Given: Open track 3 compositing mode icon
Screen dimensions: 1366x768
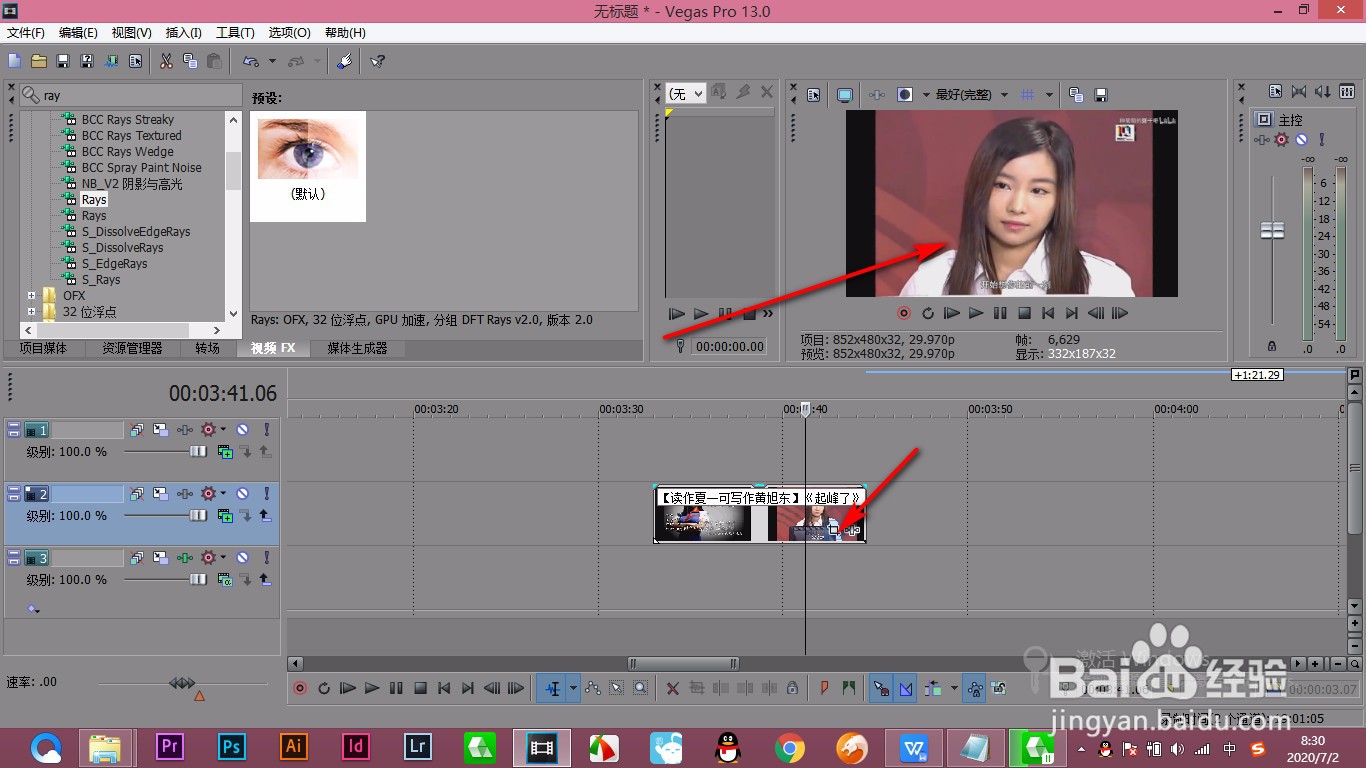Looking at the screenshot, I should [226, 580].
